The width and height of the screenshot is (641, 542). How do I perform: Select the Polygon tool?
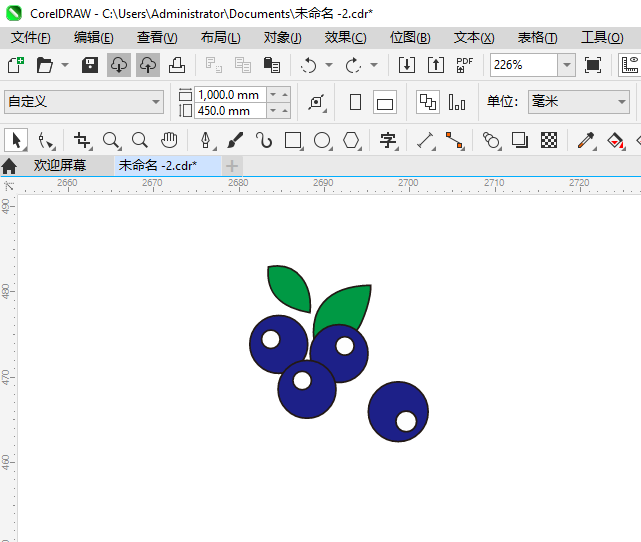351,141
